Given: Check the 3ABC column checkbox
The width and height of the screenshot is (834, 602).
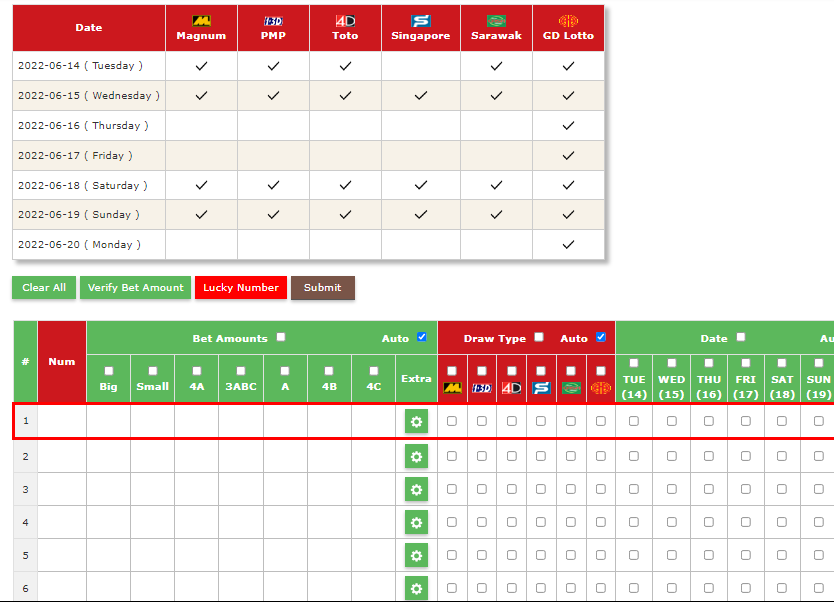Looking at the screenshot, I should tap(241, 371).
